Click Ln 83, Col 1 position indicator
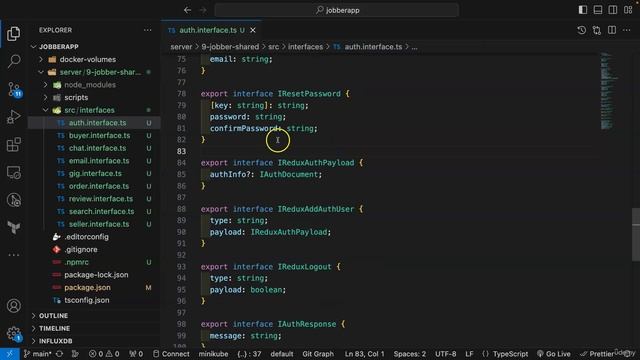Viewport: 640px width, 360px height. [x=364, y=354]
